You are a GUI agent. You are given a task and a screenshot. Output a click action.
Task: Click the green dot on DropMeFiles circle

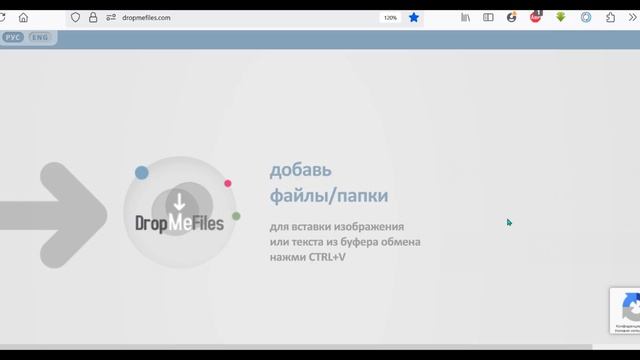point(236,216)
